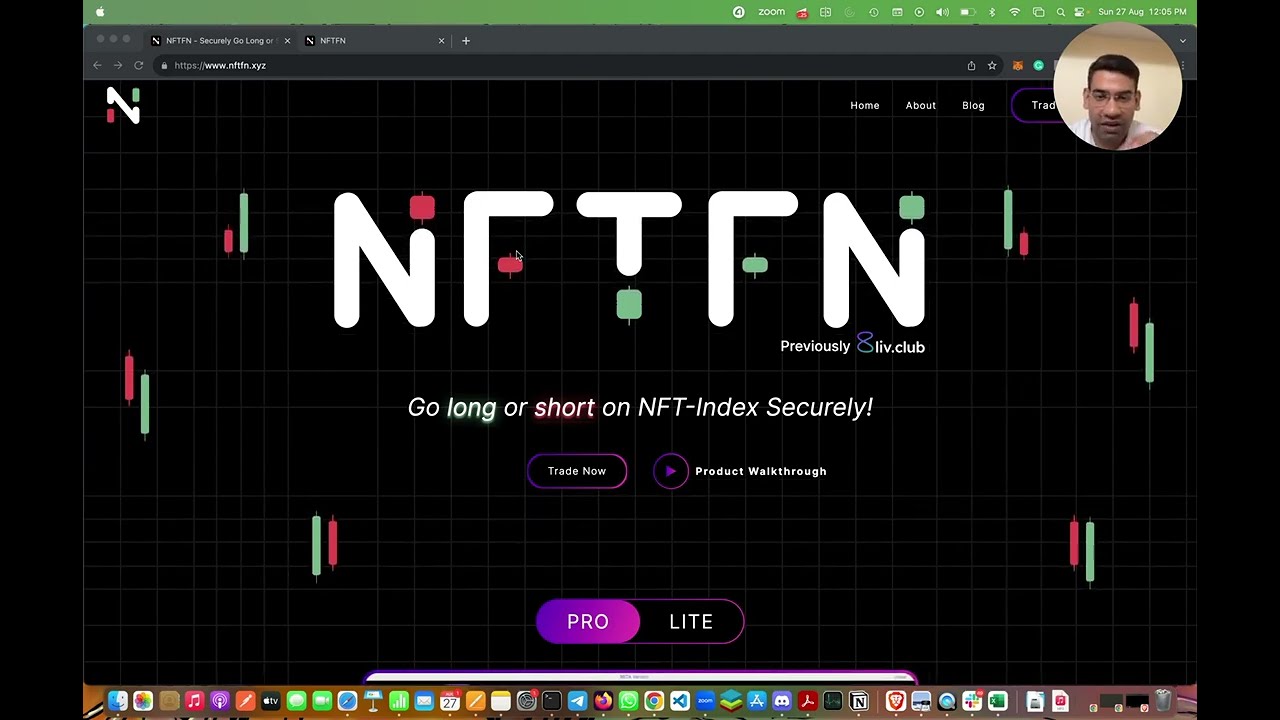This screenshot has width=1280, height=720.
Task: Open Firefox from the Dock
Action: (x=603, y=701)
